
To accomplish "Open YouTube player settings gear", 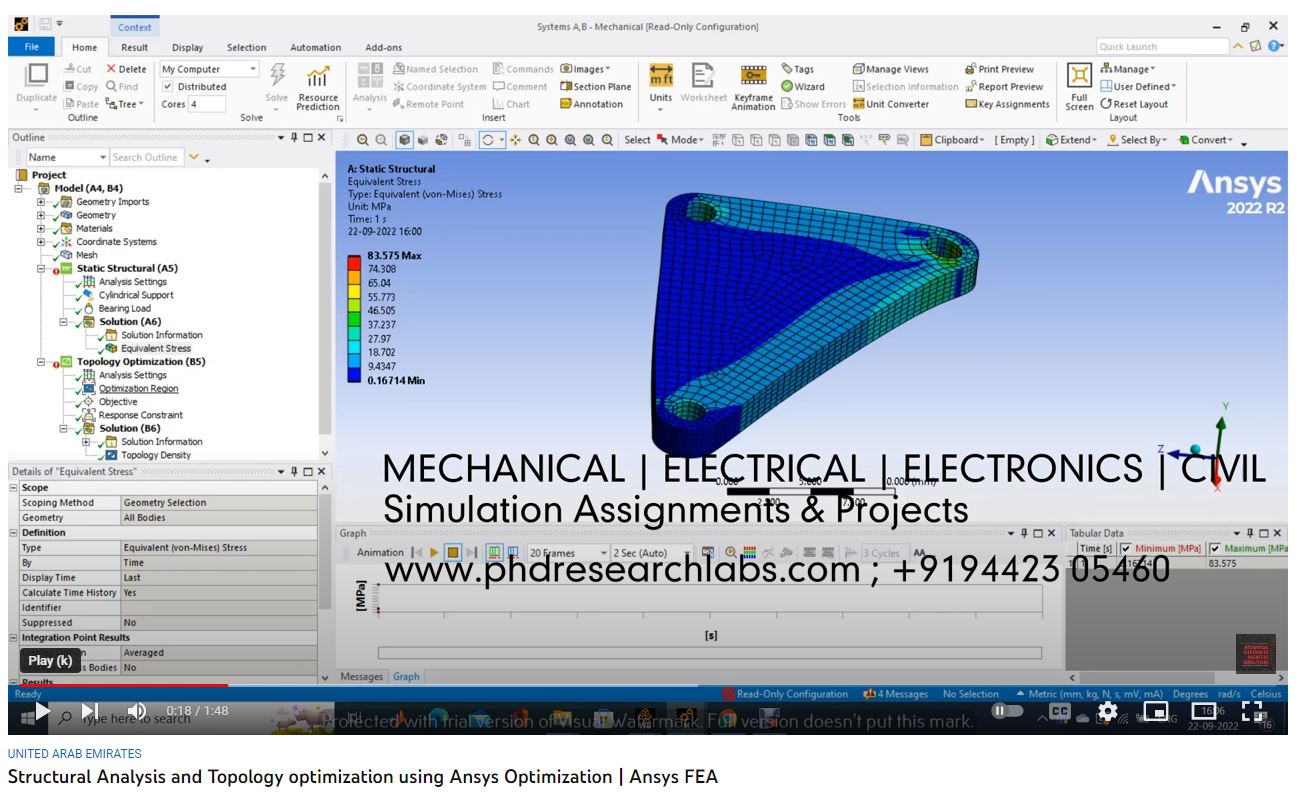I will pyautogui.click(x=1107, y=711).
